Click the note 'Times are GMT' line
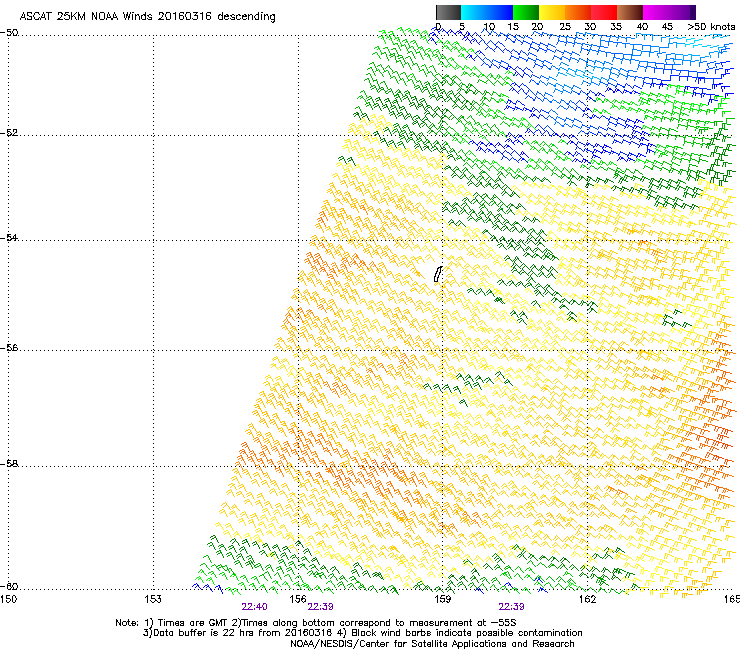Screen dimensions: 740x650 [x=316, y=623]
